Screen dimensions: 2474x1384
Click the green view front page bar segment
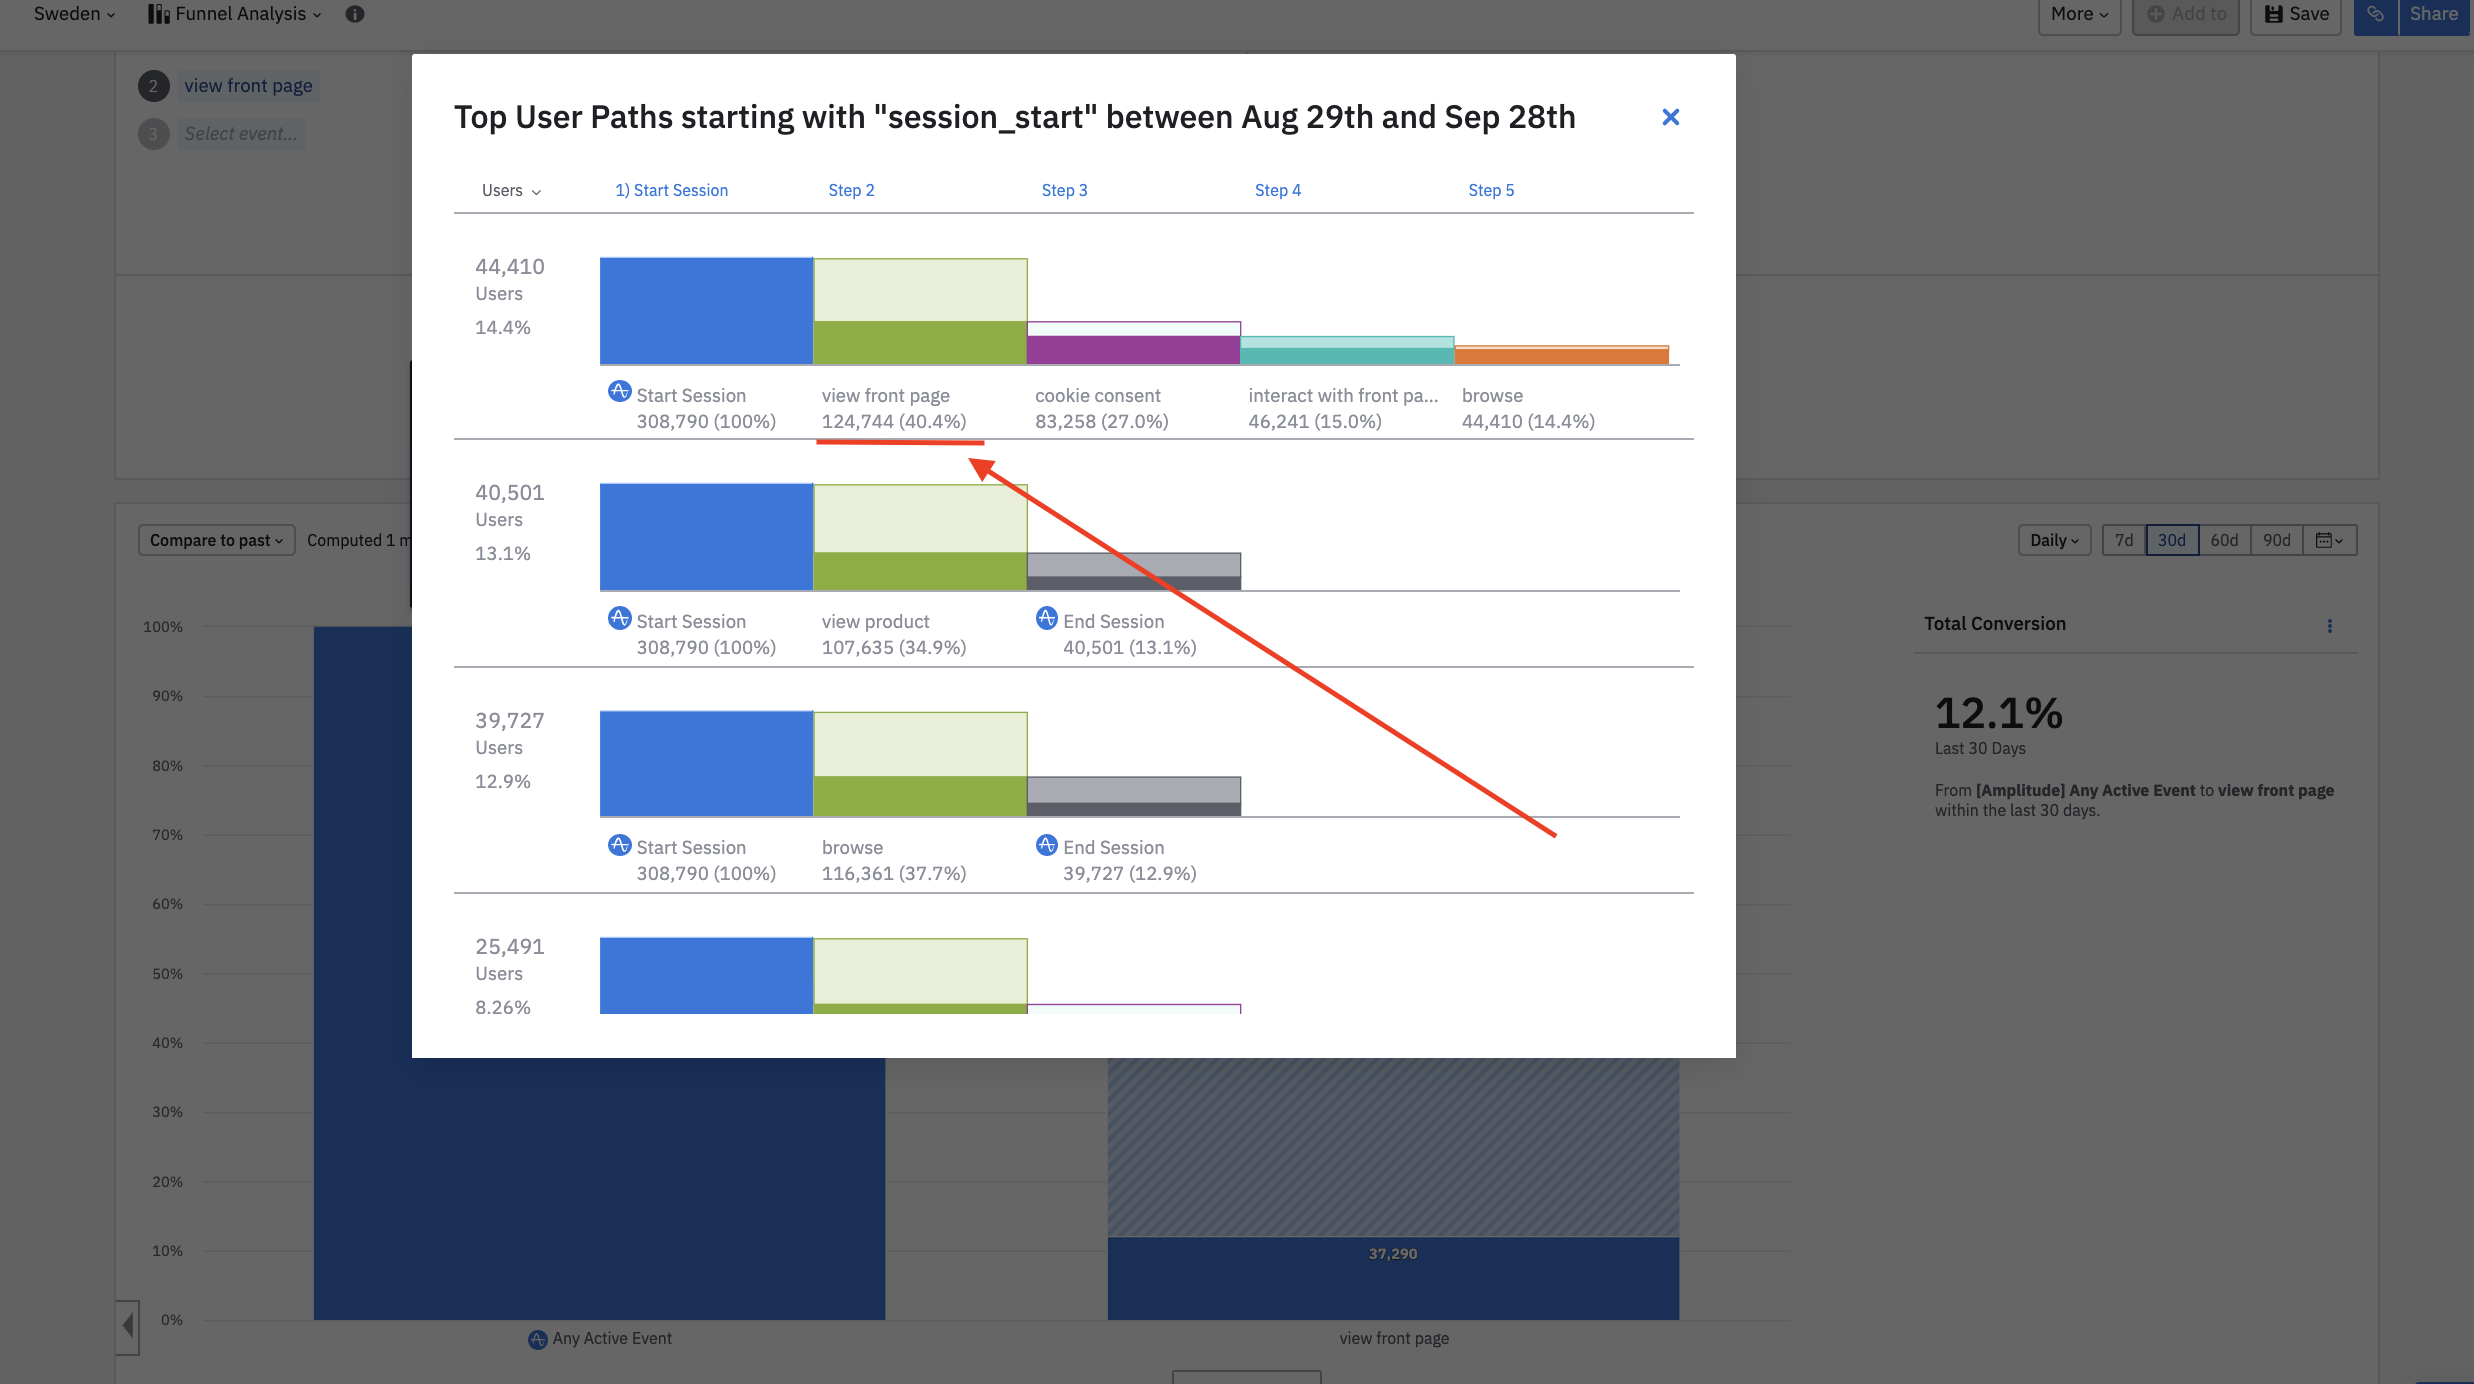(x=920, y=342)
